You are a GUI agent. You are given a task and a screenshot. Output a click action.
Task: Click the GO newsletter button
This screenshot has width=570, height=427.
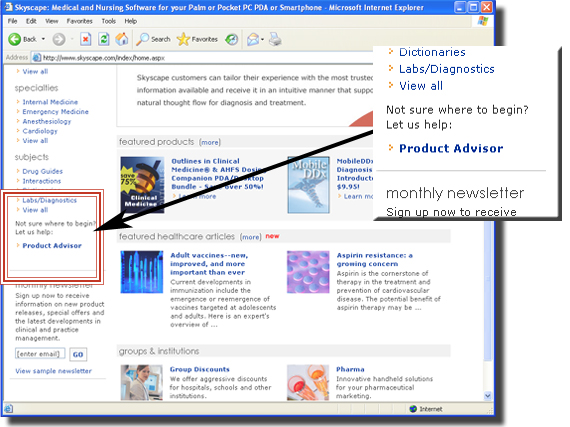pyautogui.click(x=78, y=354)
